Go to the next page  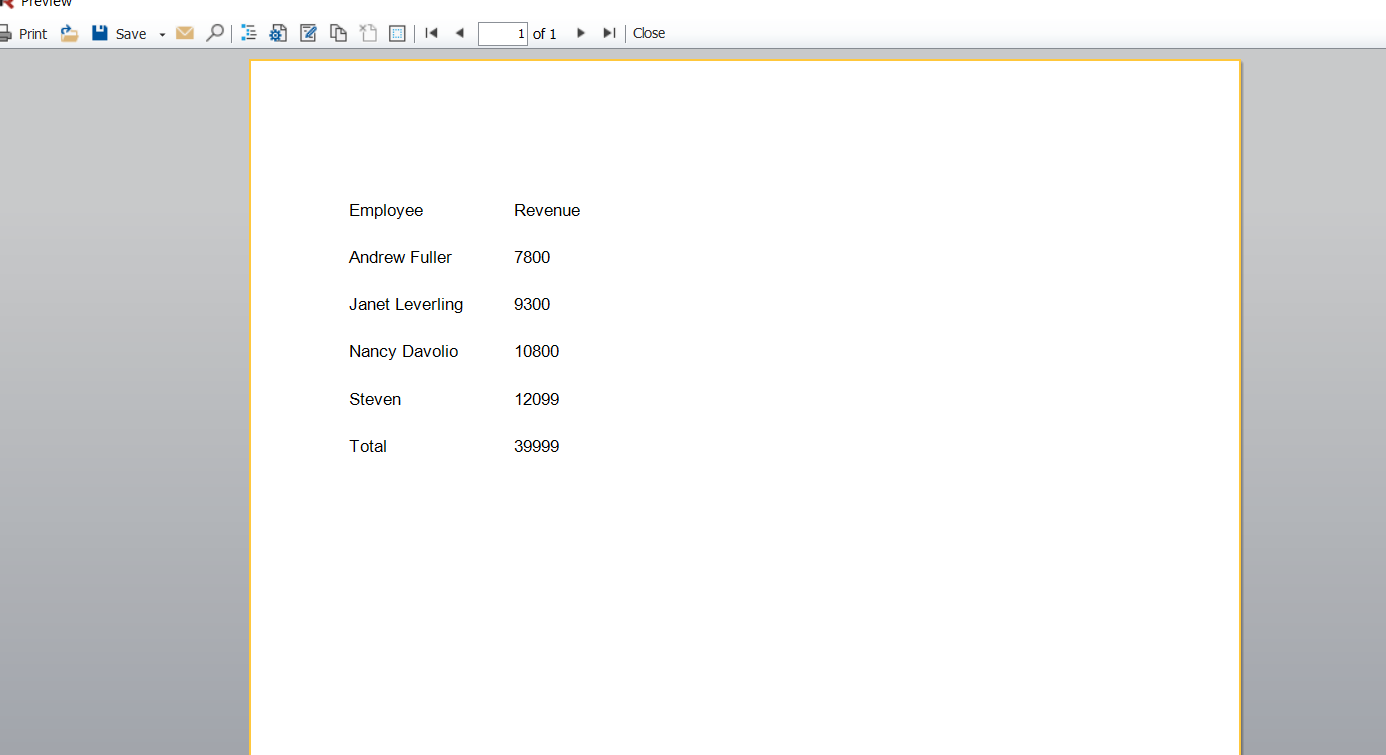pos(580,33)
